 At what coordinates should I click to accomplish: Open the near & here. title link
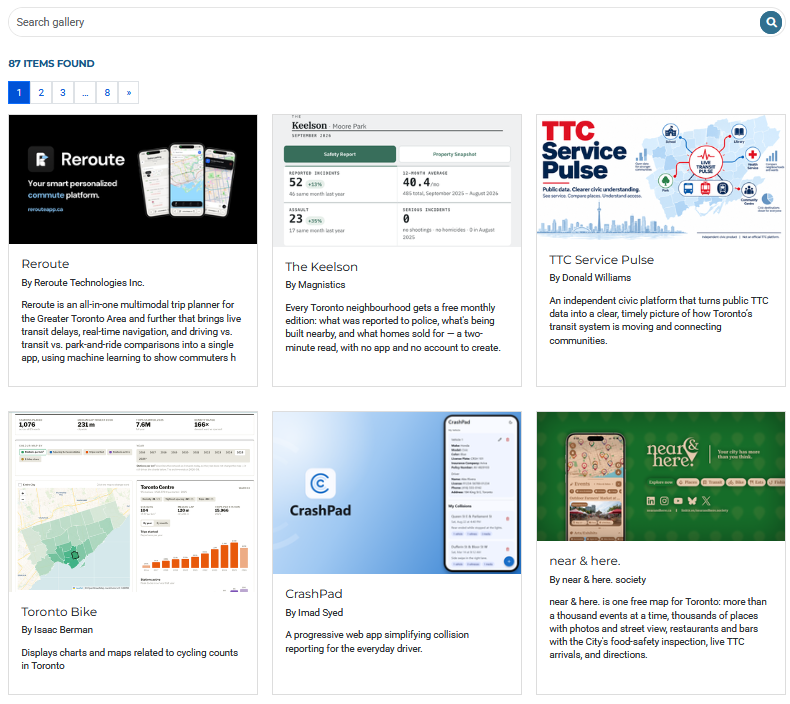[x=585, y=561]
